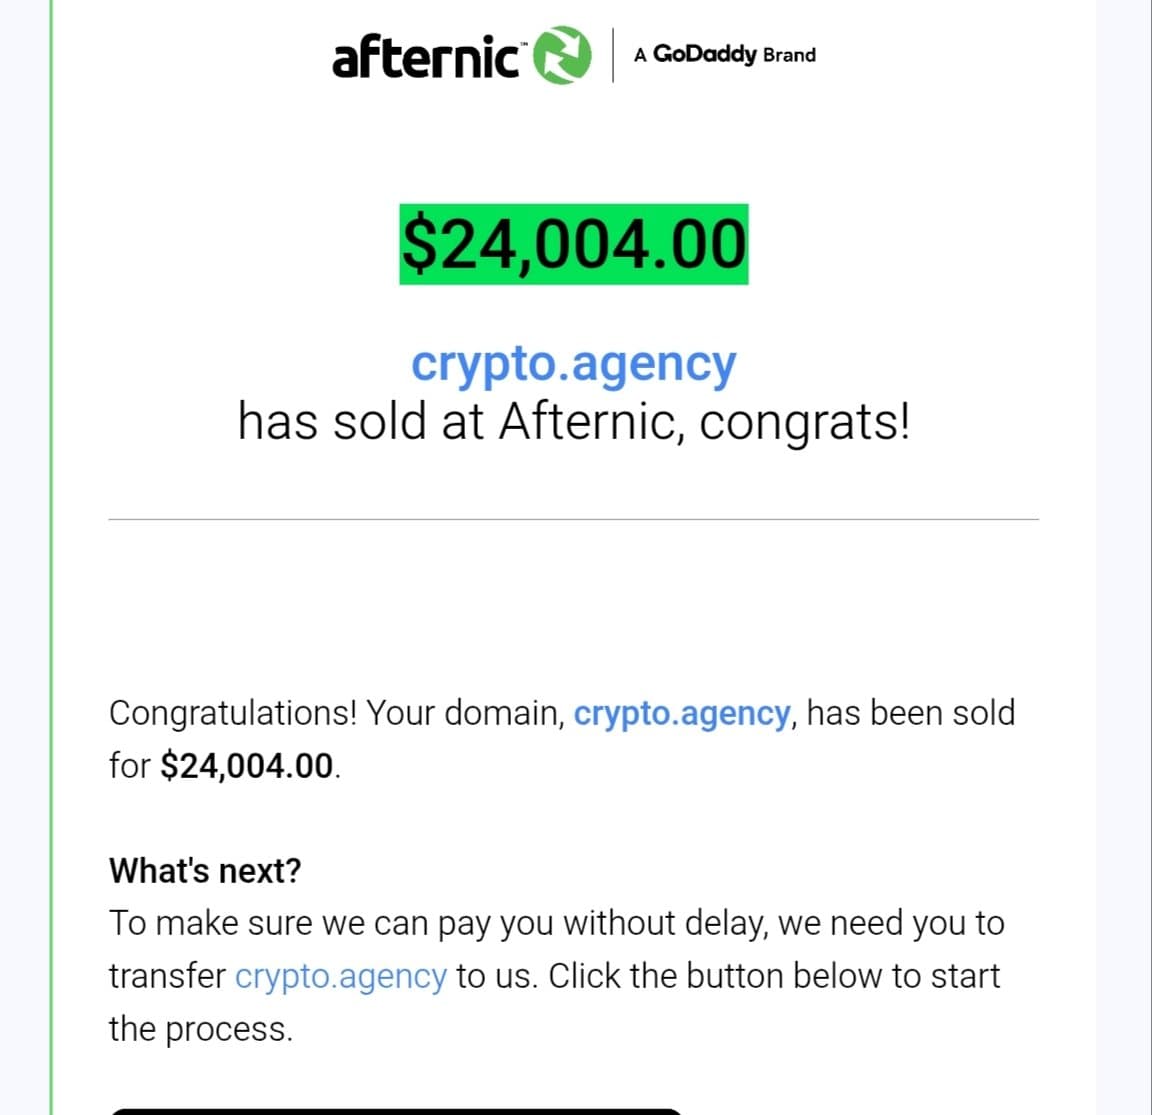Click the bold $24,004.00 in body paragraph
Viewport: 1152px width, 1115px height.
[247, 766]
